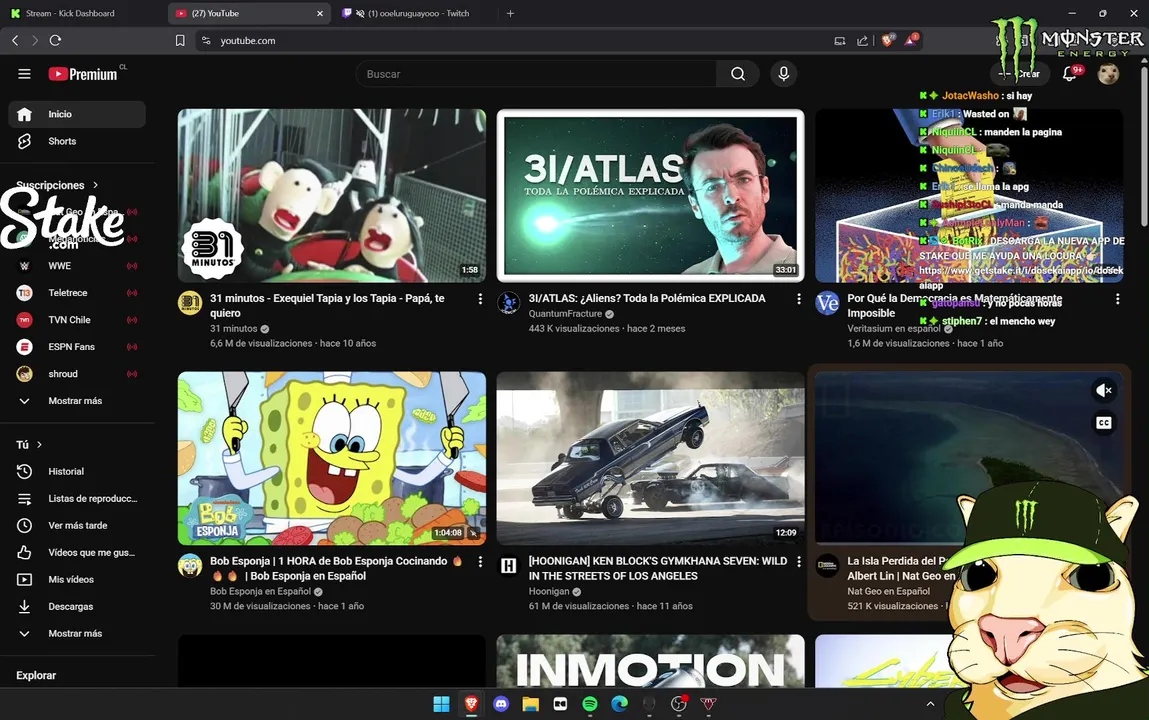Open more options for 31 minutos video
The width and height of the screenshot is (1149, 720).
[x=480, y=299]
